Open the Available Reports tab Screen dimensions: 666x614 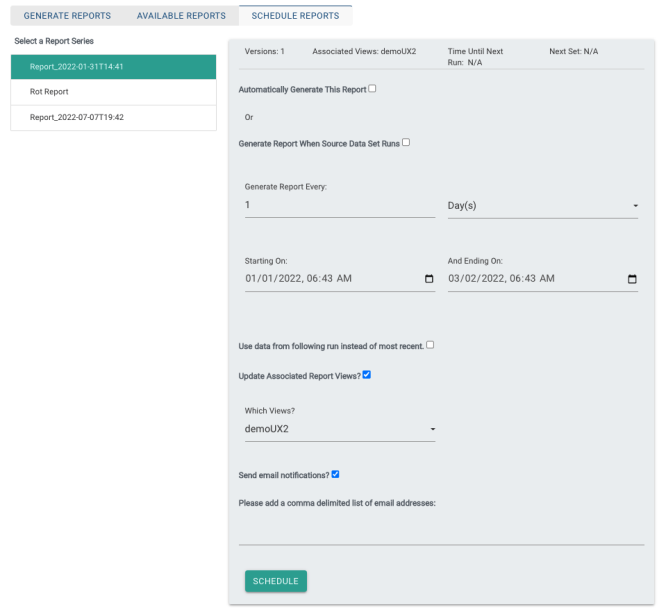181,16
